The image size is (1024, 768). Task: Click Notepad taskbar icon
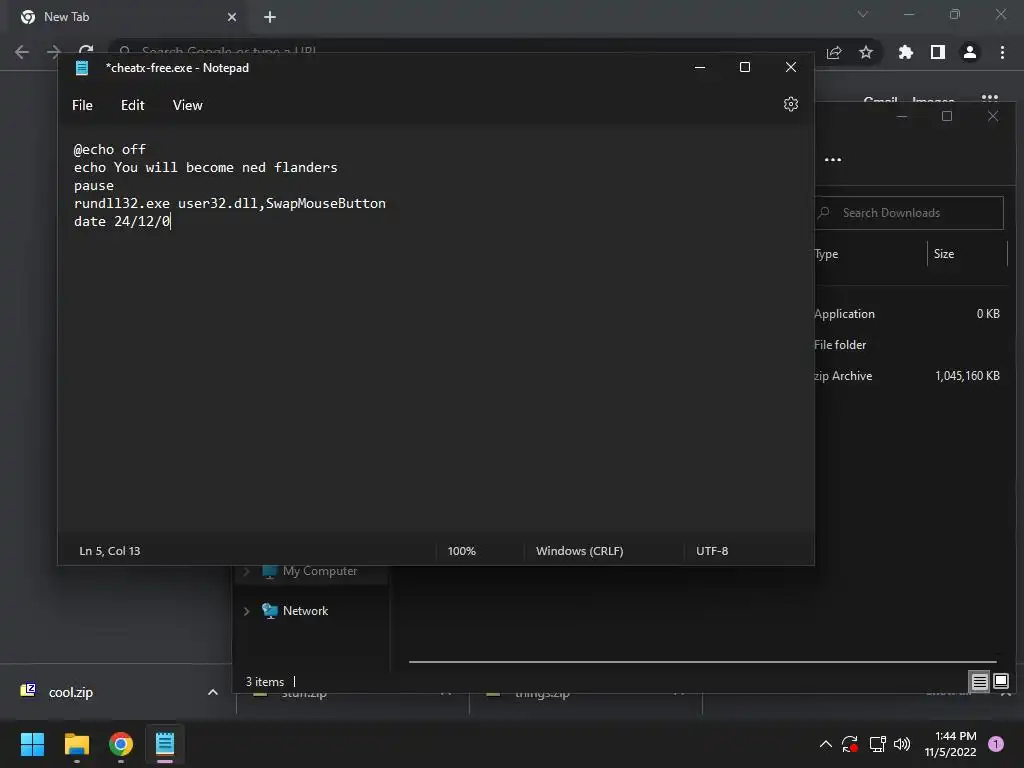(x=165, y=744)
